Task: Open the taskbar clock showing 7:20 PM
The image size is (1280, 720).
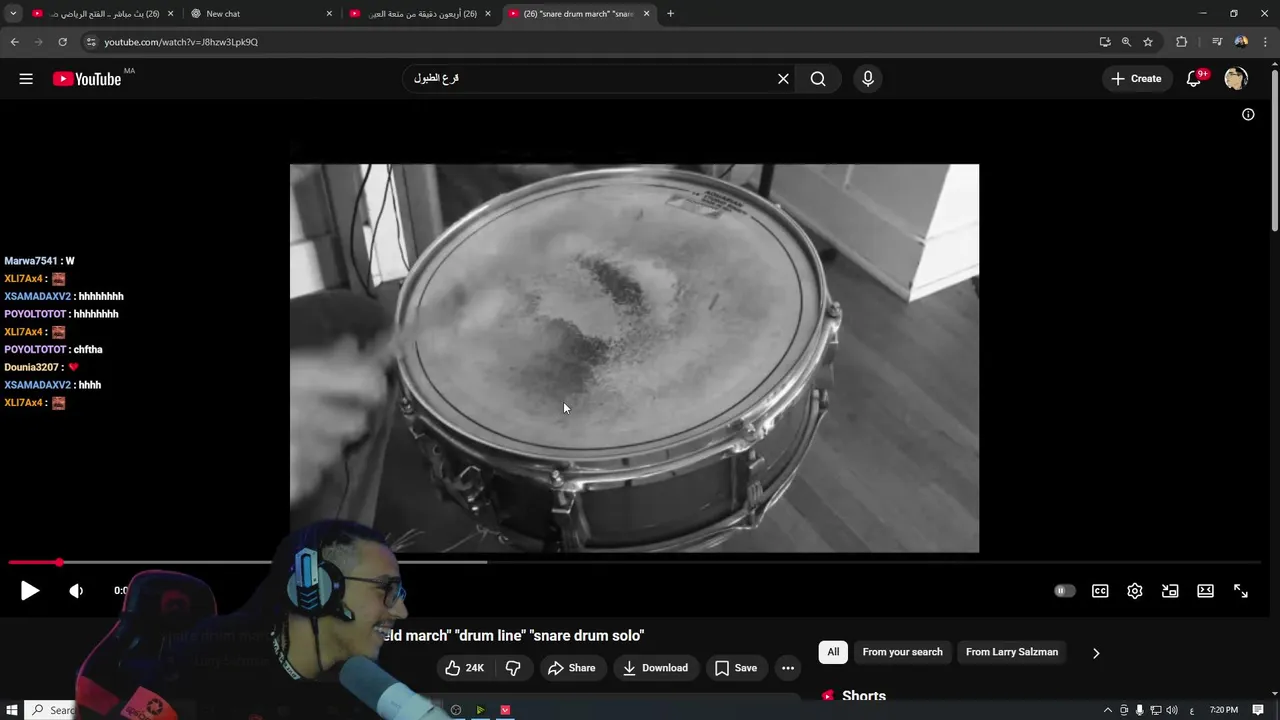Action: click(x=1223, y=710)
